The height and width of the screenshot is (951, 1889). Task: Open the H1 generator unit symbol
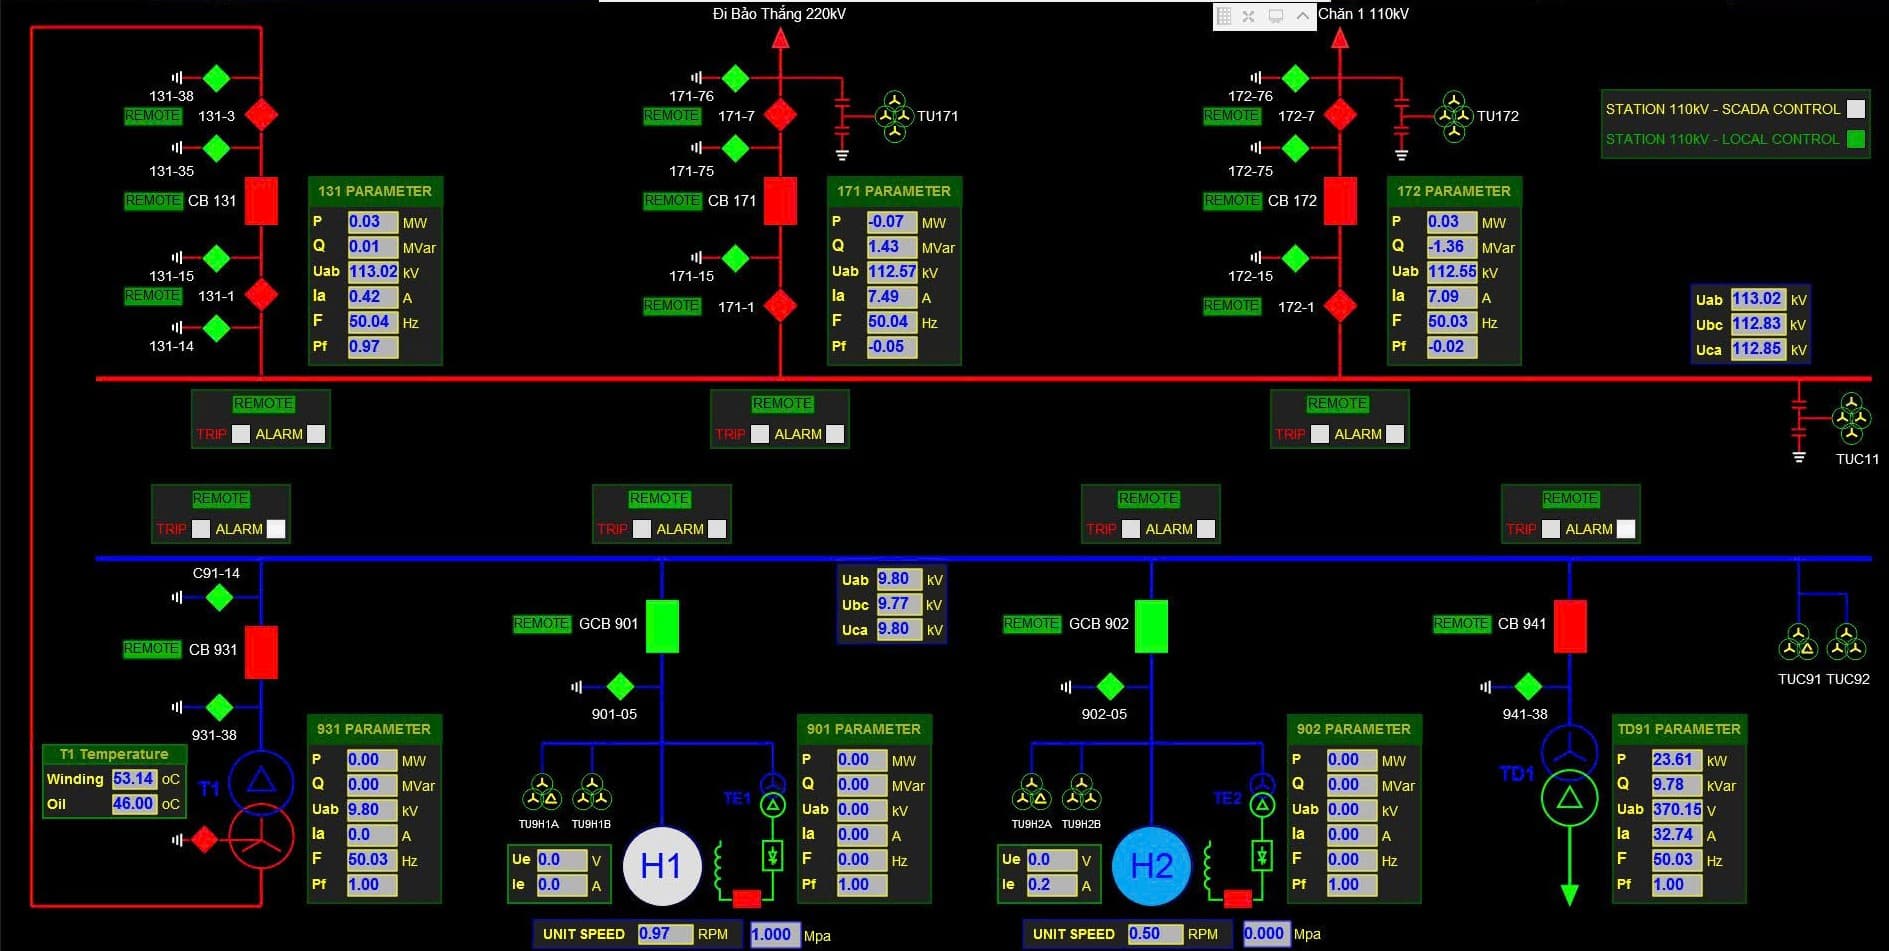tap(661, 865)
